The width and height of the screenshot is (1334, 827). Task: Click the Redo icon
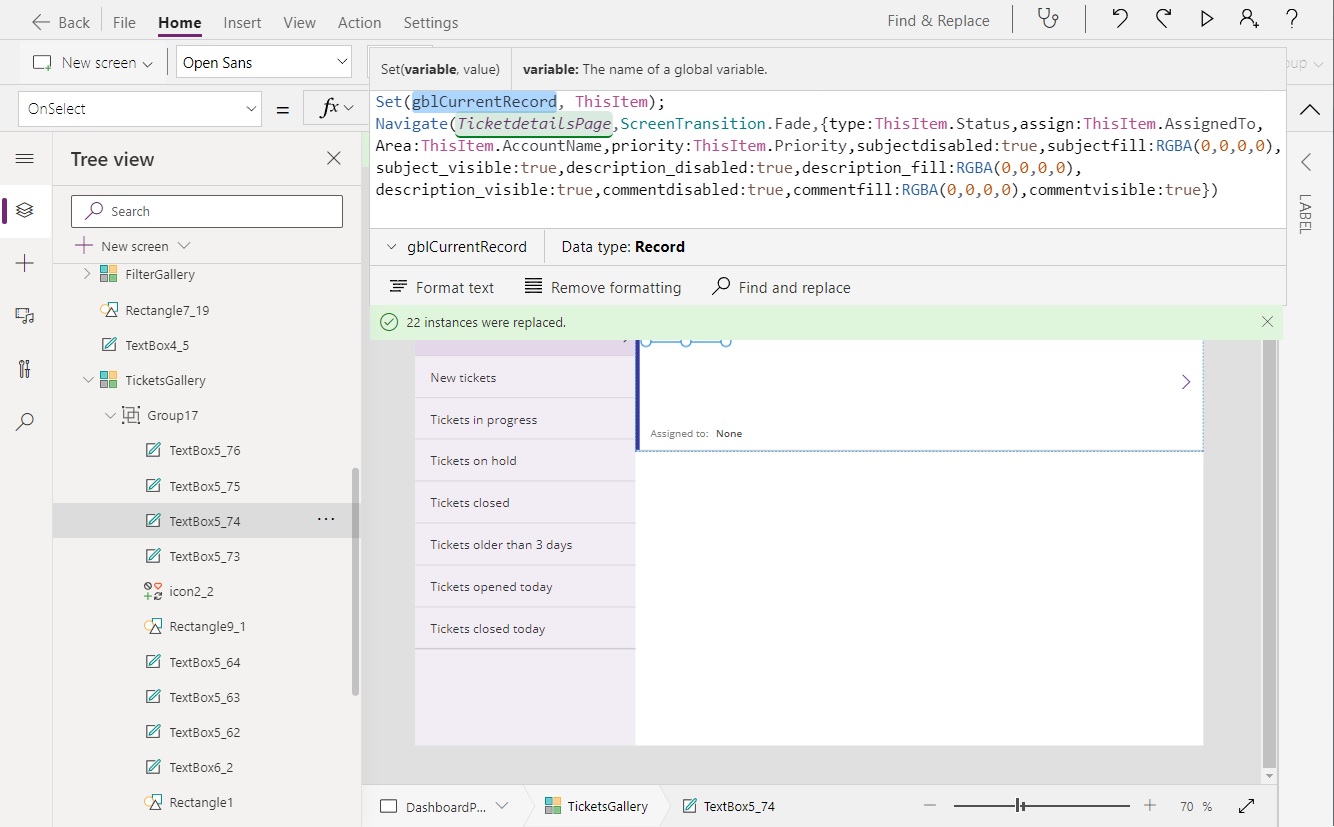1163,19
